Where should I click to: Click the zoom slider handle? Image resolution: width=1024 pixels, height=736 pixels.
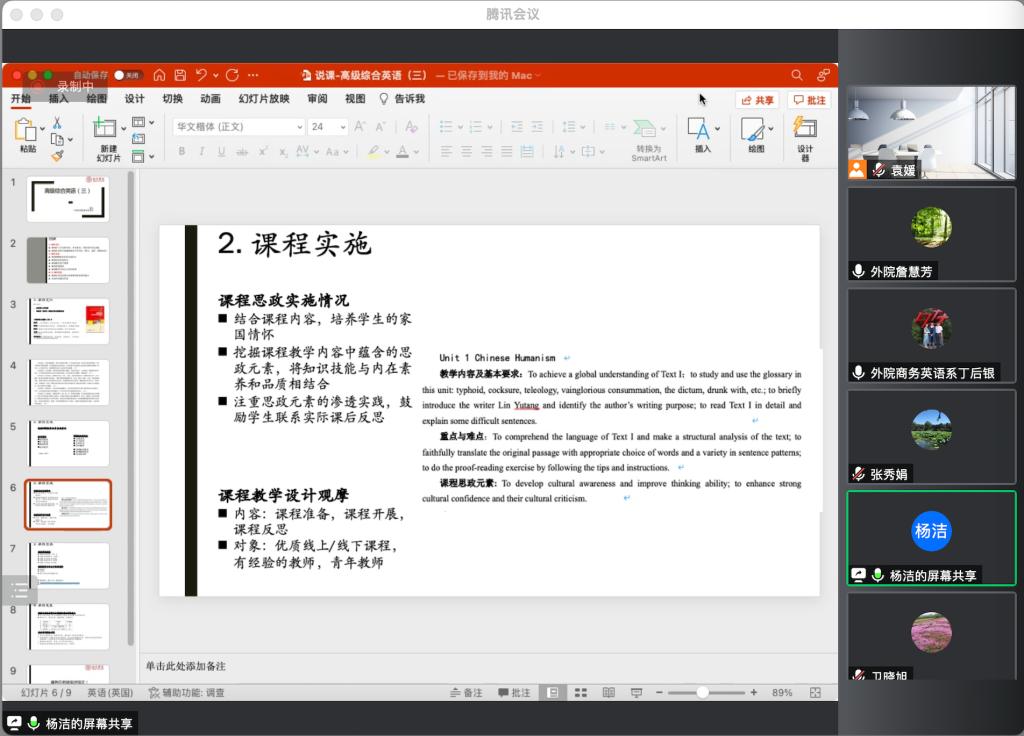pyautogui.click(x=703, y=693)
